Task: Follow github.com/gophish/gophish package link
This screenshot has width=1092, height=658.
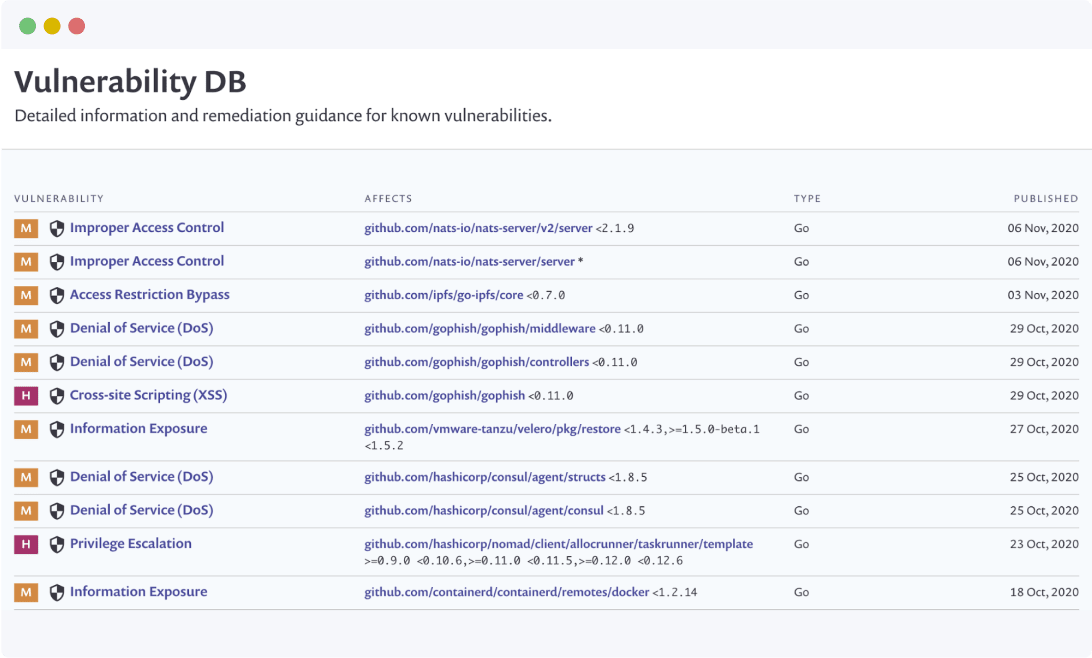Action: click(445, 395)
